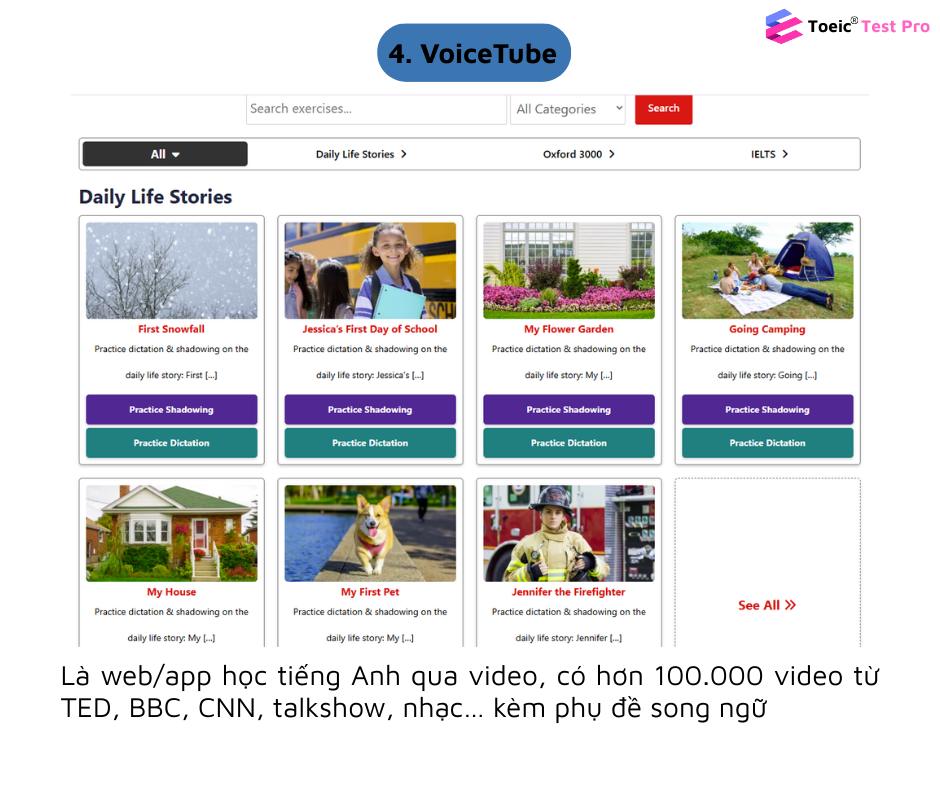940x788 pixels.
Task: Click the My First Pet title link
Action: tap(370, 592)
